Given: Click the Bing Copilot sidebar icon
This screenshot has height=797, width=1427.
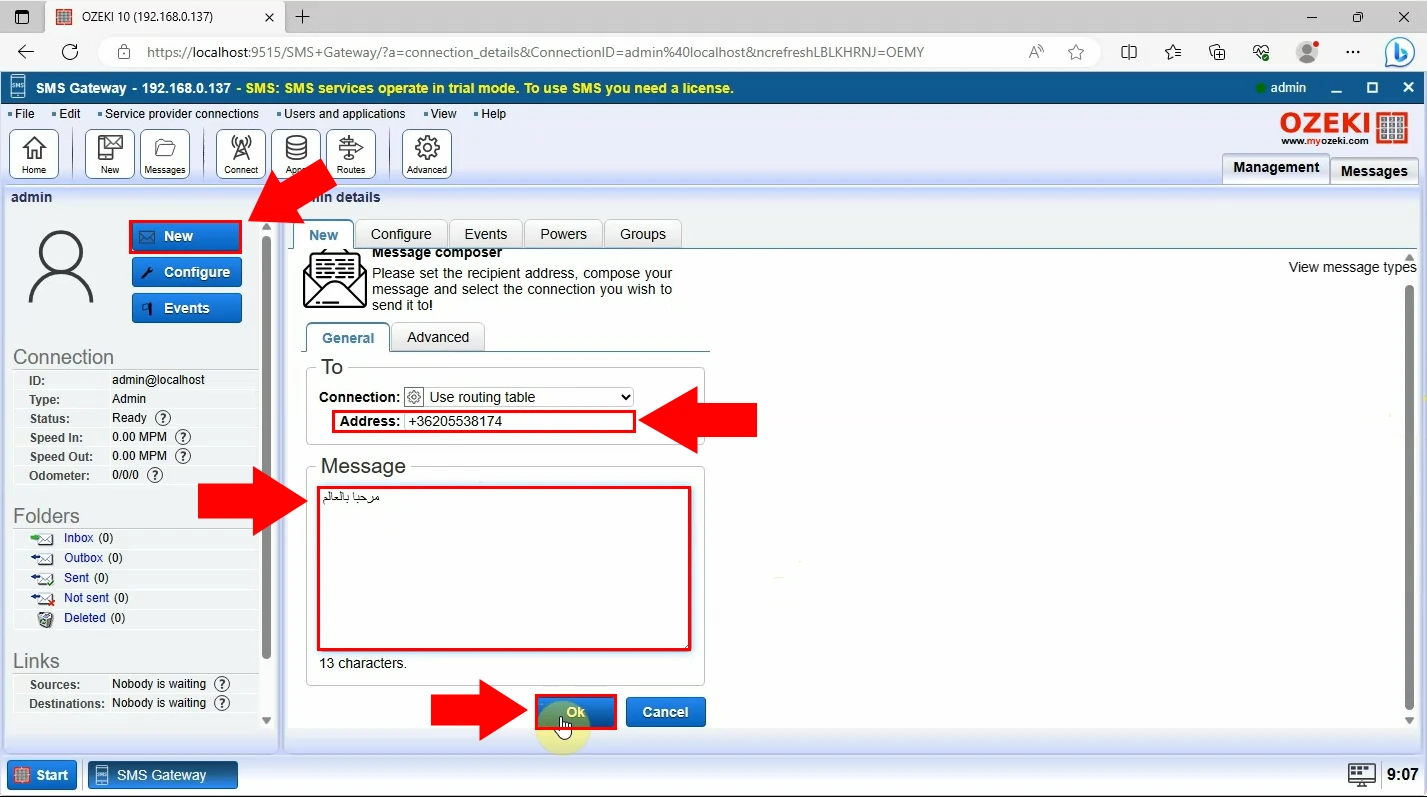Looking at the screenshot, I should click(x=1399, y=52).
